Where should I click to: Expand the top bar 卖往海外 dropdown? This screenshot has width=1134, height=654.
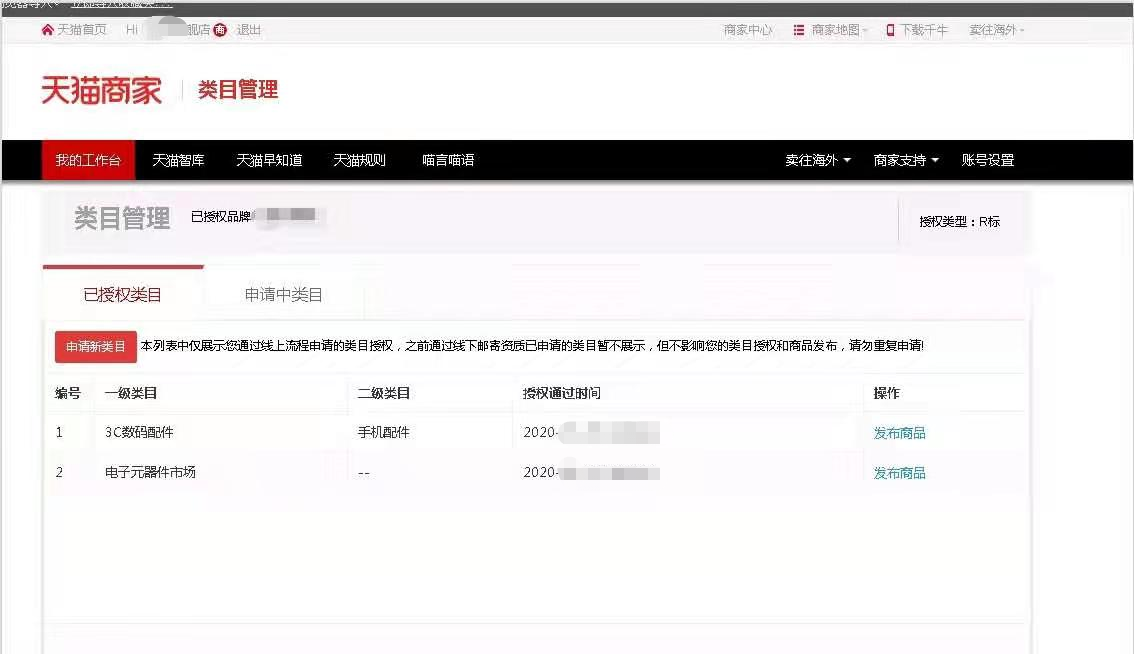click(997, 30)
